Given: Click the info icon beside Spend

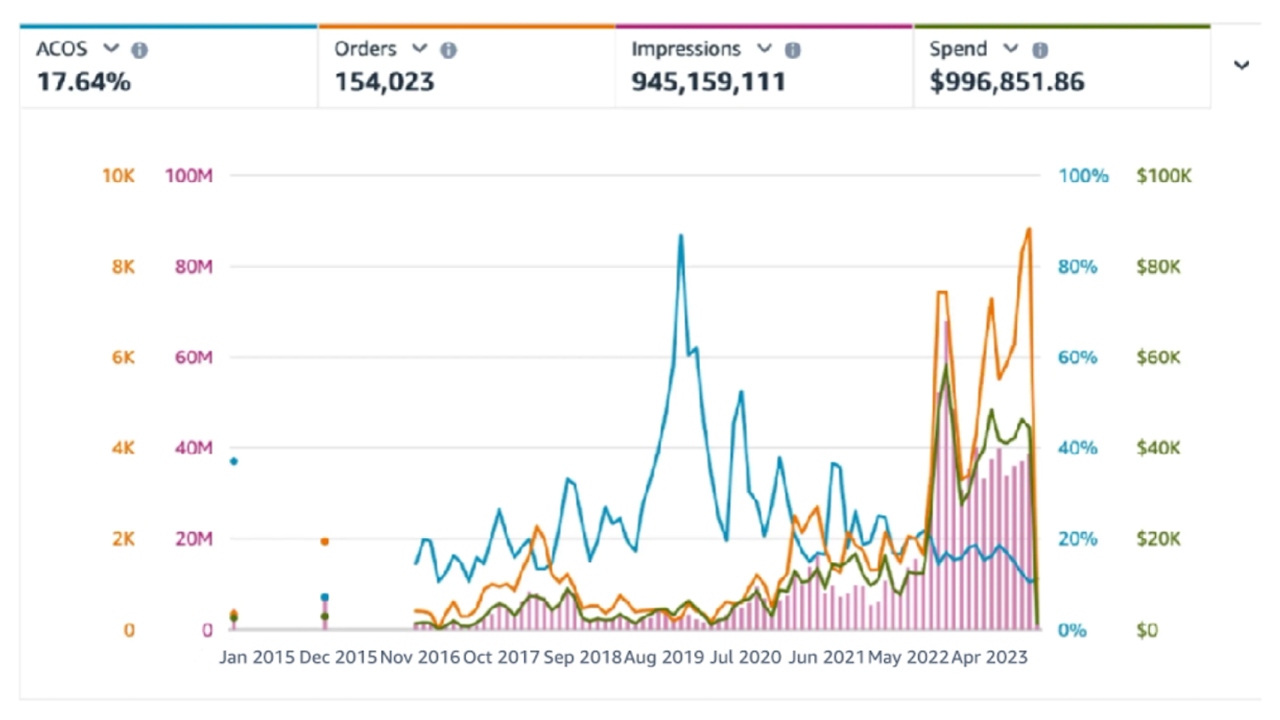Looking at the screenshot, I should [1040, 49].
